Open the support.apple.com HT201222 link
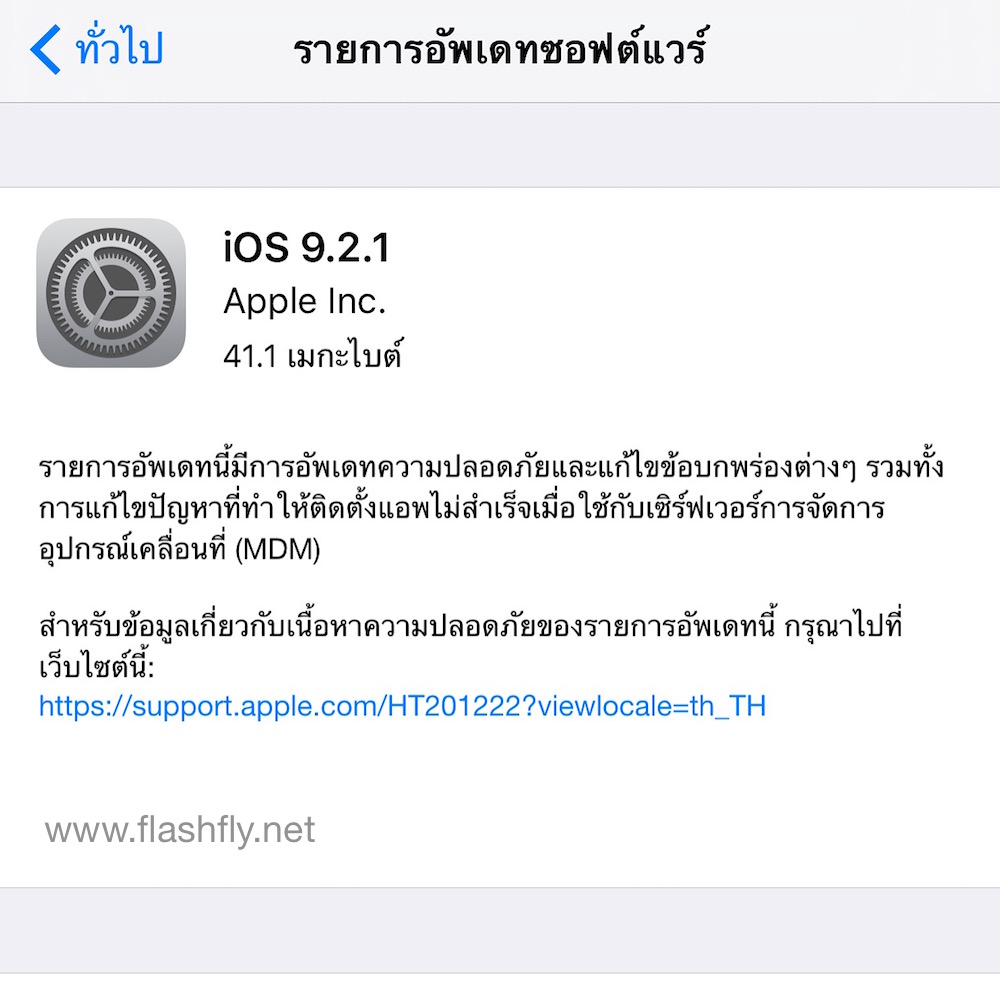The image size is (1000, 1000). pos(402,706)
